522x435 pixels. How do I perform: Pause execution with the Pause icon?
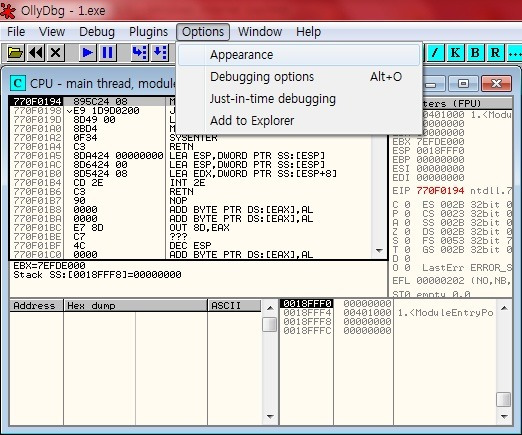(107, 53)
